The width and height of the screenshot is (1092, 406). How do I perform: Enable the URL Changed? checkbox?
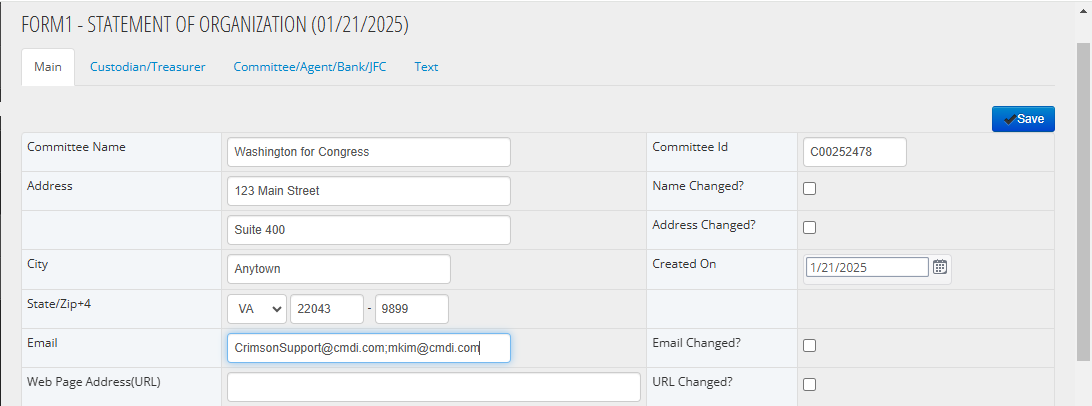(809, 384)
